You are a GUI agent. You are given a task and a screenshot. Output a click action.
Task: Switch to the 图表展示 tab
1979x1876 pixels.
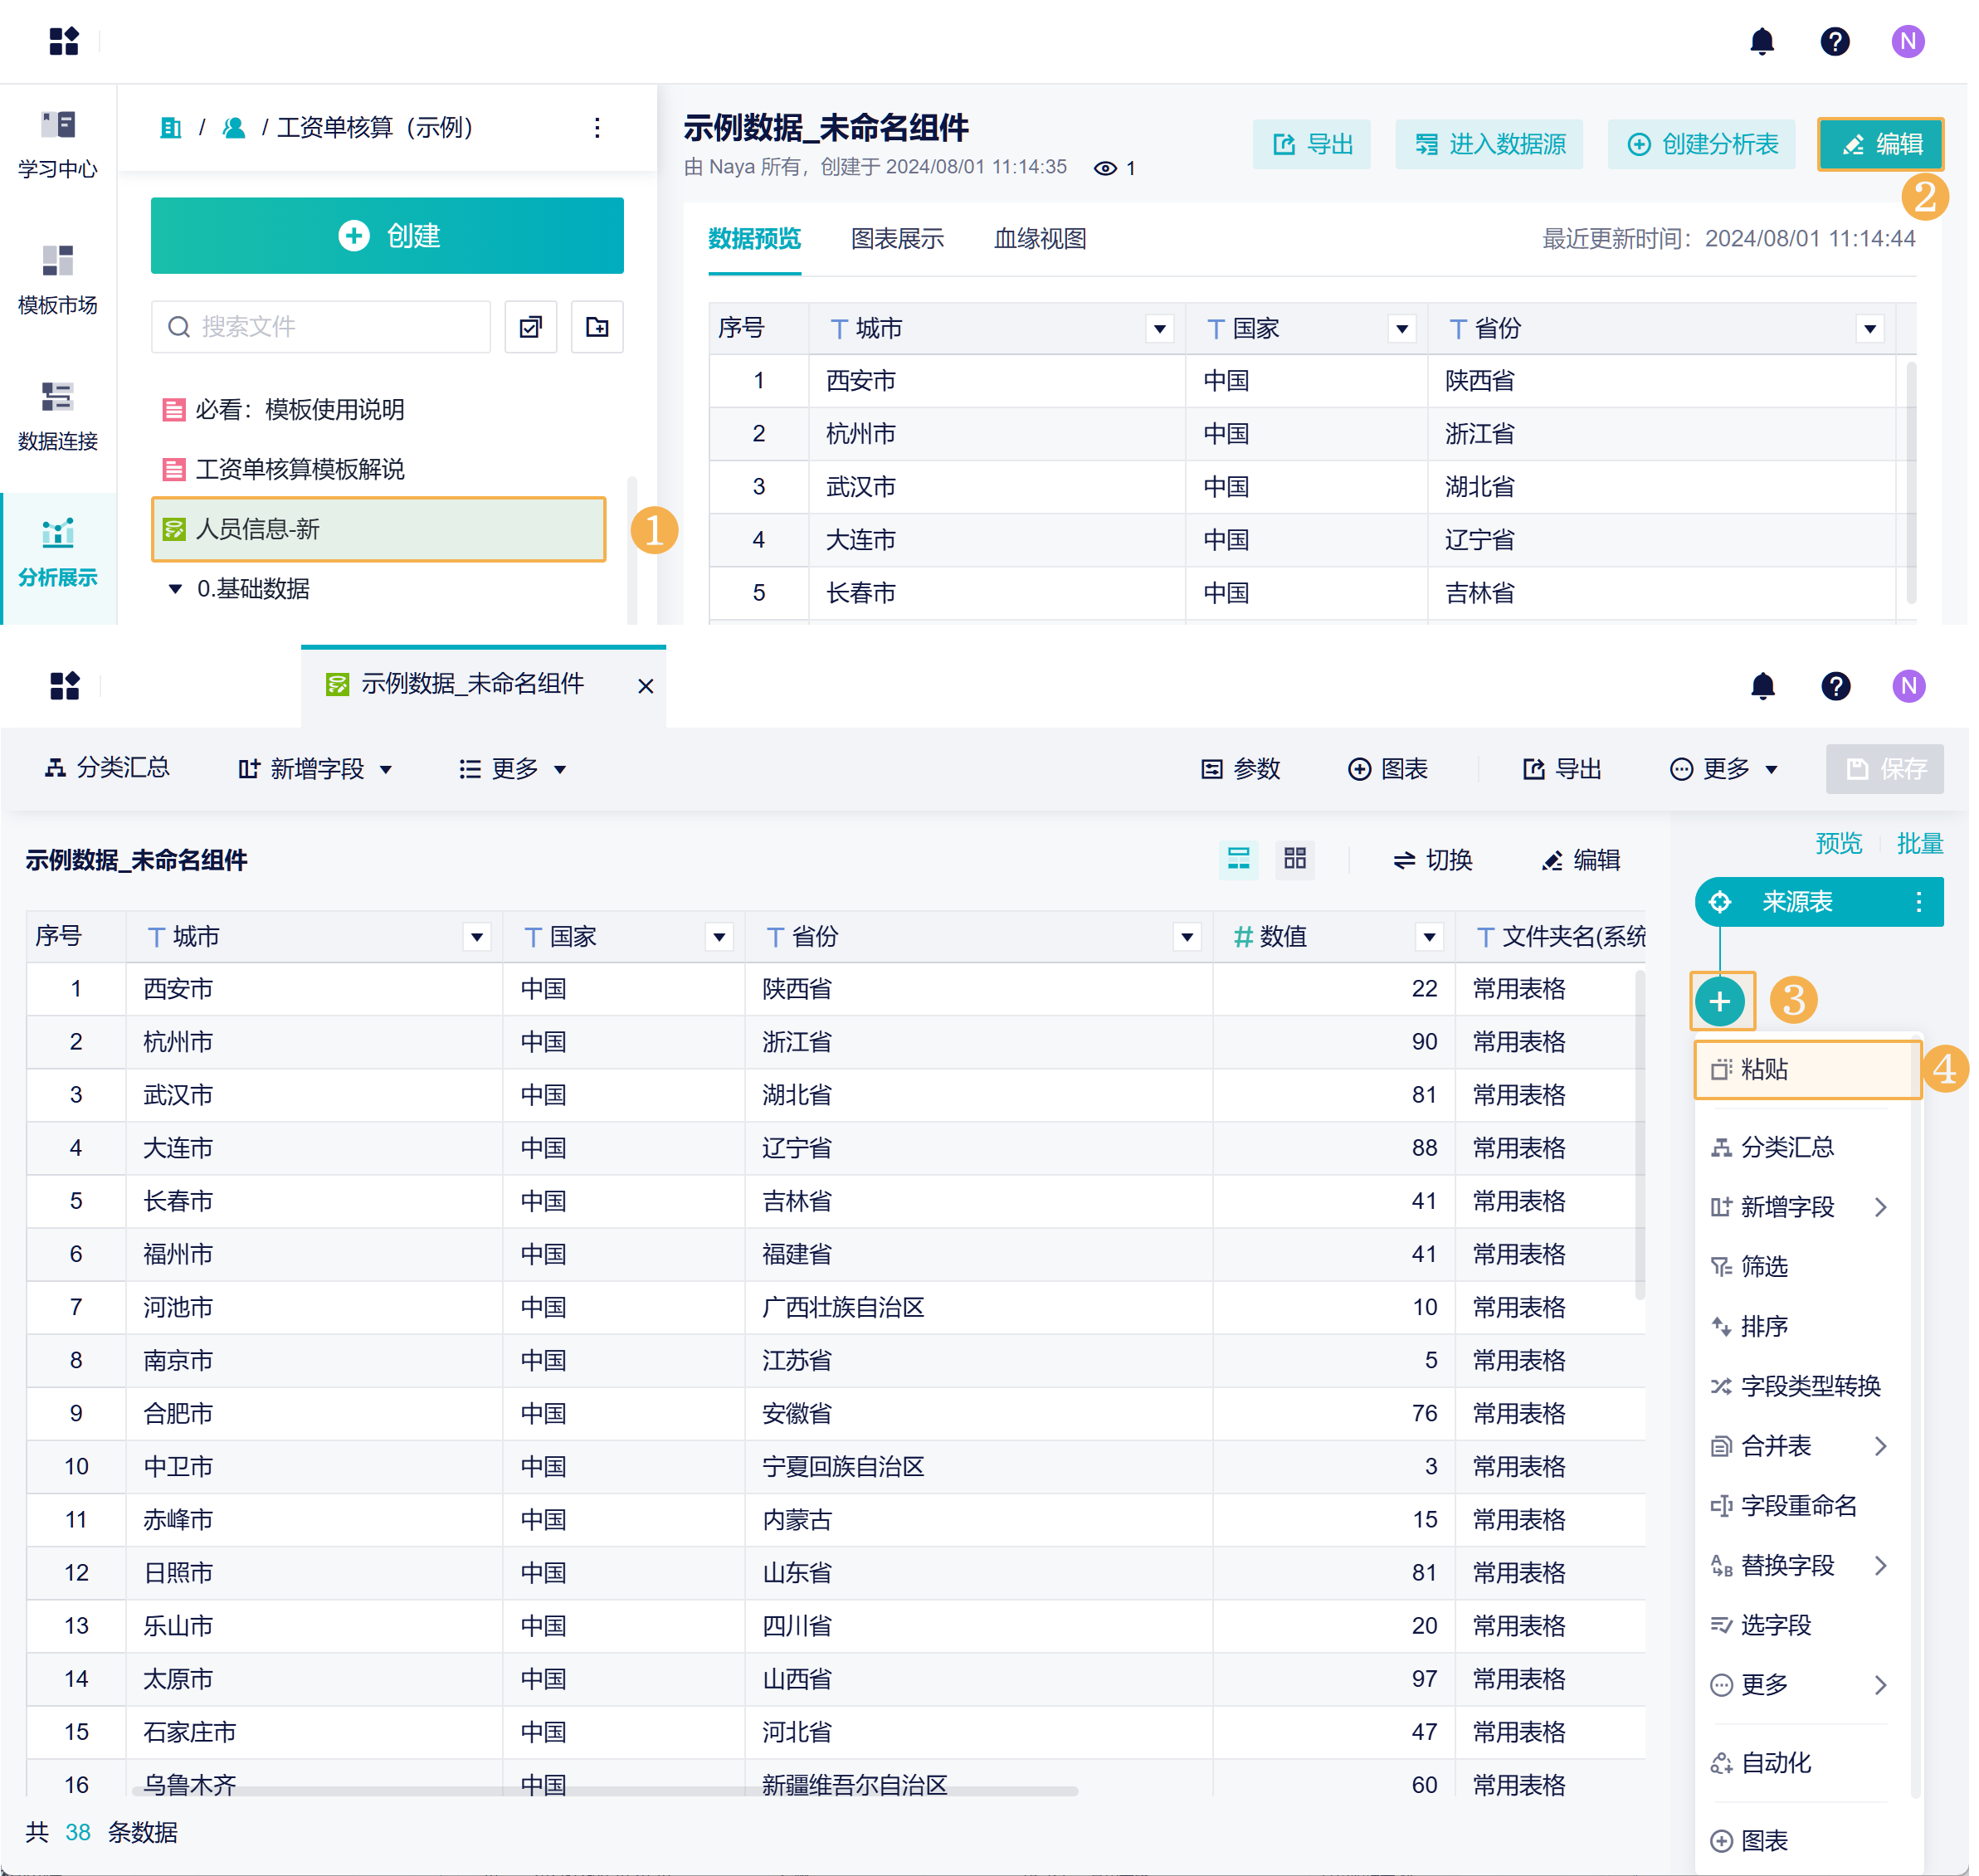point(896,239)
